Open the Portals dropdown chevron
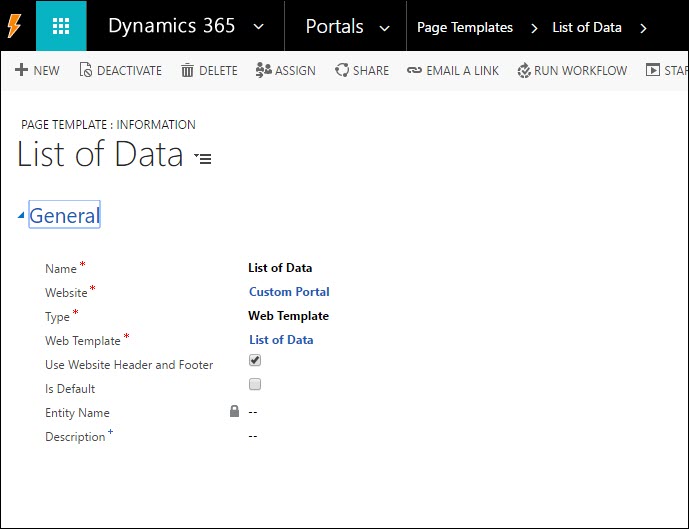This screenshot has width=689, height=529. [385, 28]
